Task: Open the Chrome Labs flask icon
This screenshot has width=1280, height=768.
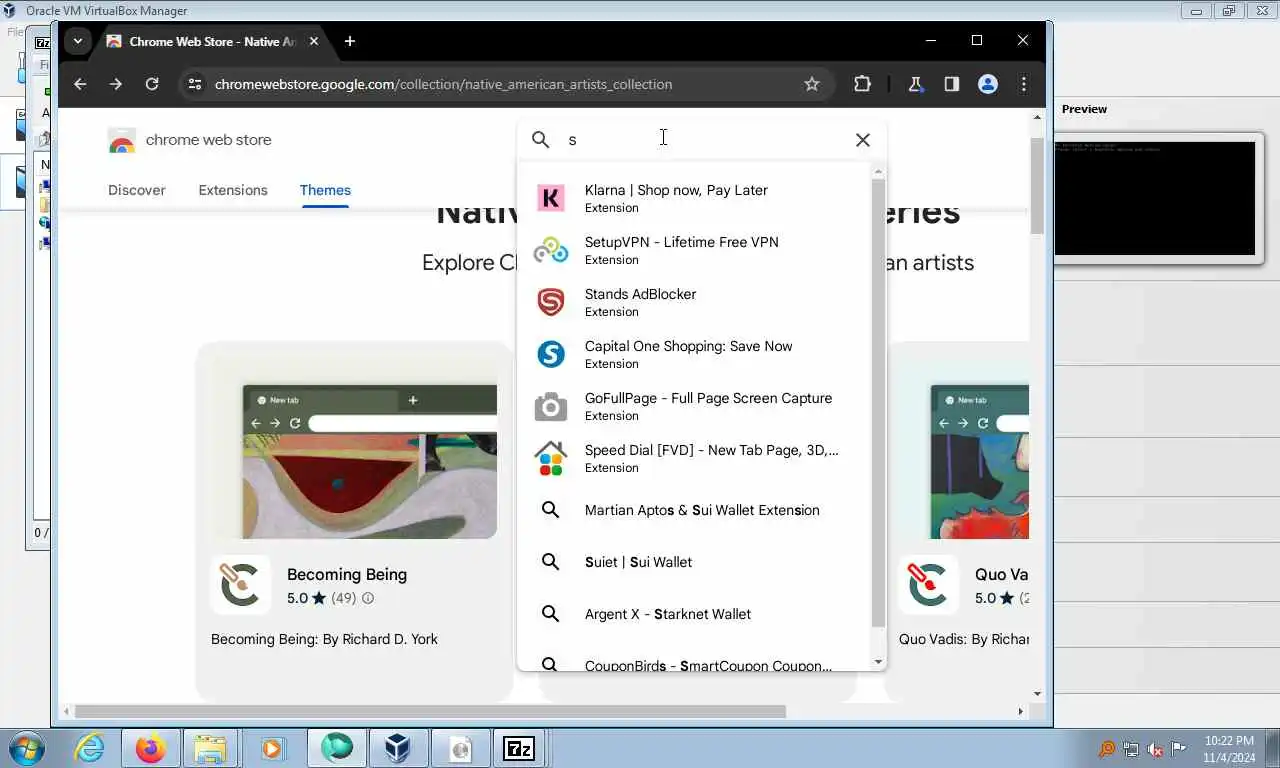Action: 915,84
